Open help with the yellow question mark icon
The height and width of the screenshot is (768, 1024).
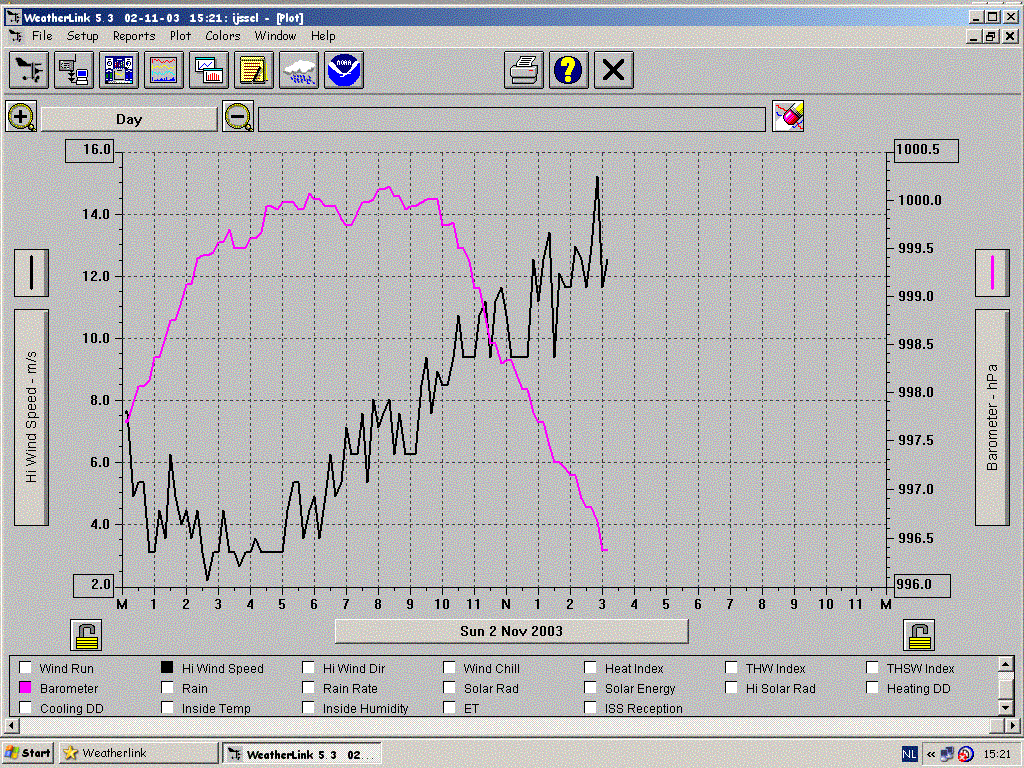coord(568,71)
